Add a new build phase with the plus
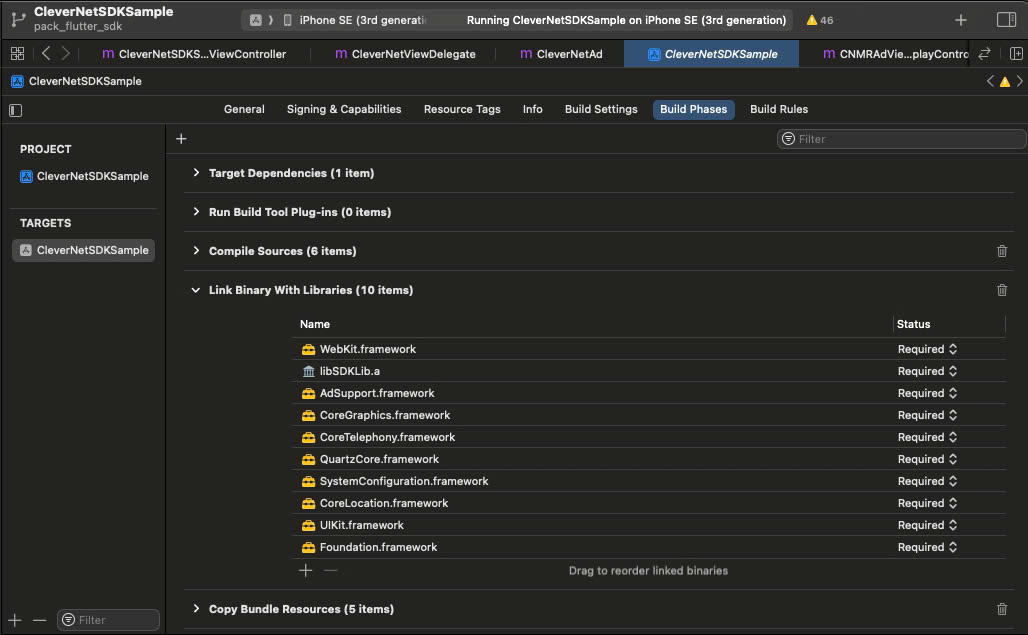Viewport: 1028px width, 635px height. point(182,139)
